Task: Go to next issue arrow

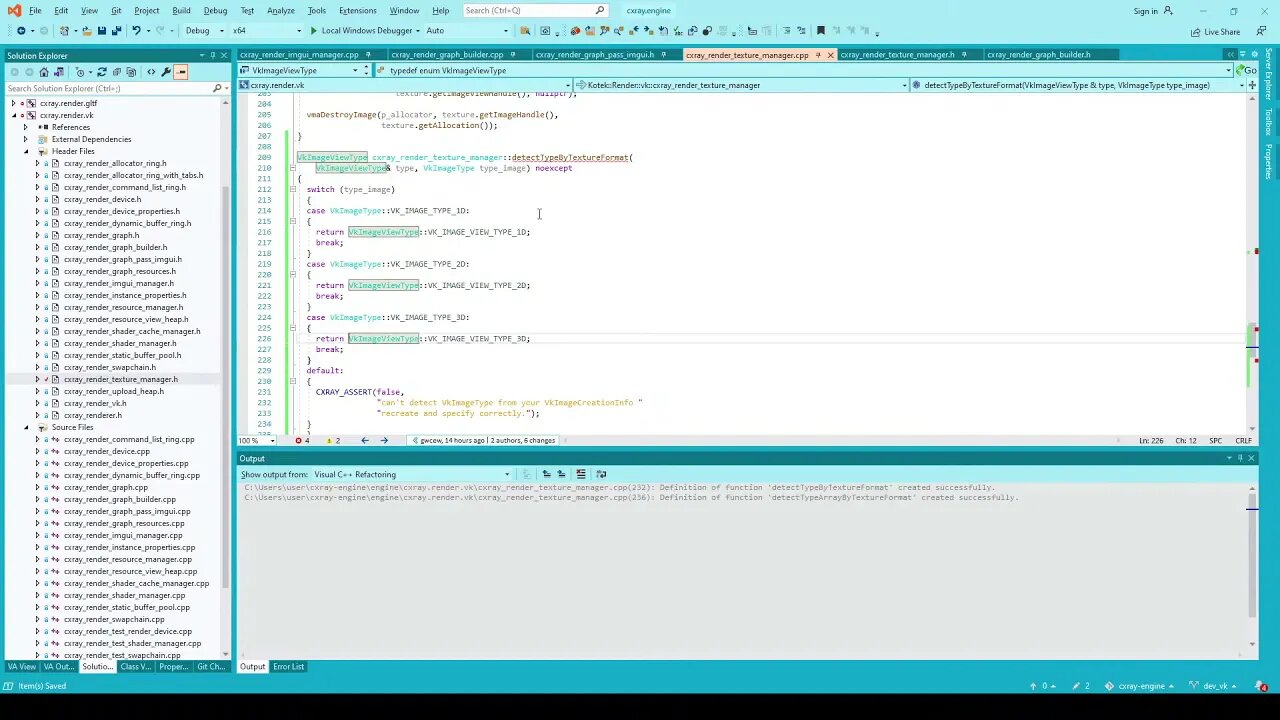Action: click(x=384, y=440)
